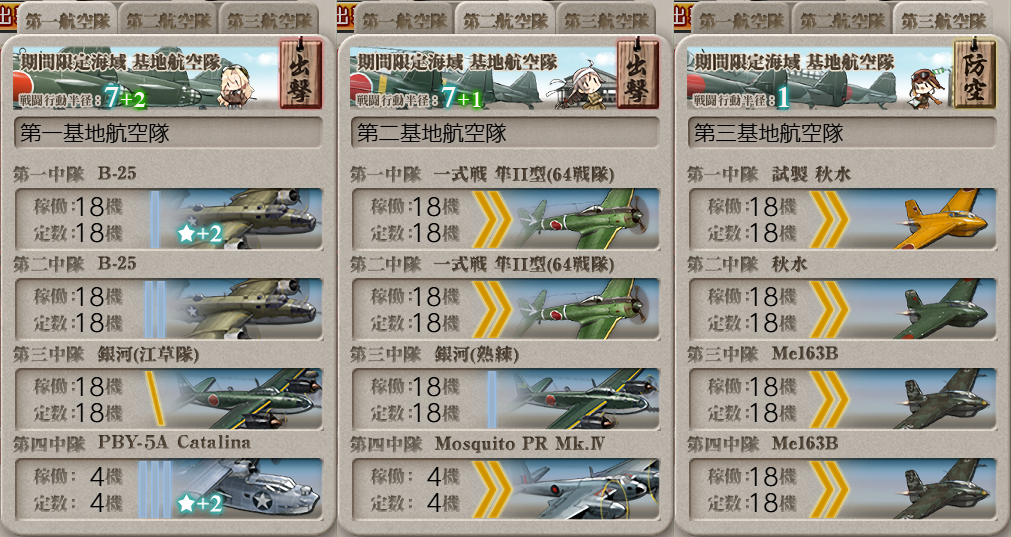Click the 銀河(江草隊) bomber aircraft image

245,398
